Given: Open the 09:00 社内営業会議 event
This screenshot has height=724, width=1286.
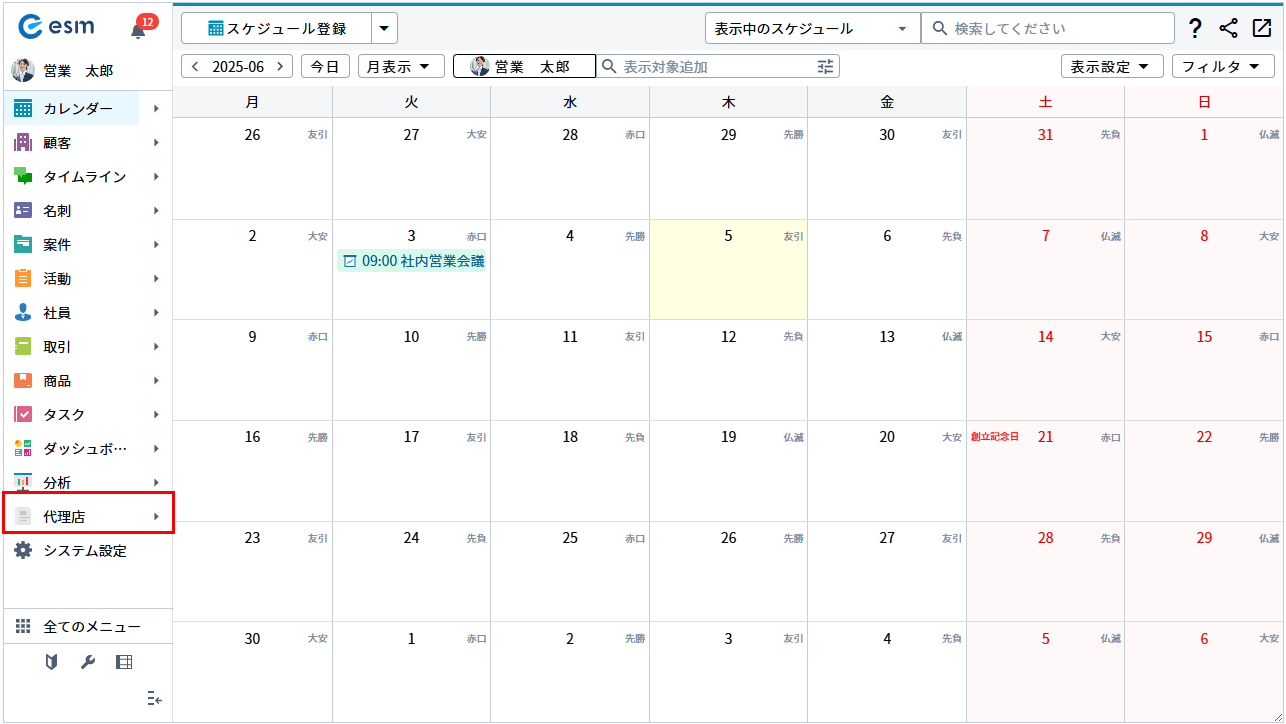Looking at the screenshot, I should 412,261.
